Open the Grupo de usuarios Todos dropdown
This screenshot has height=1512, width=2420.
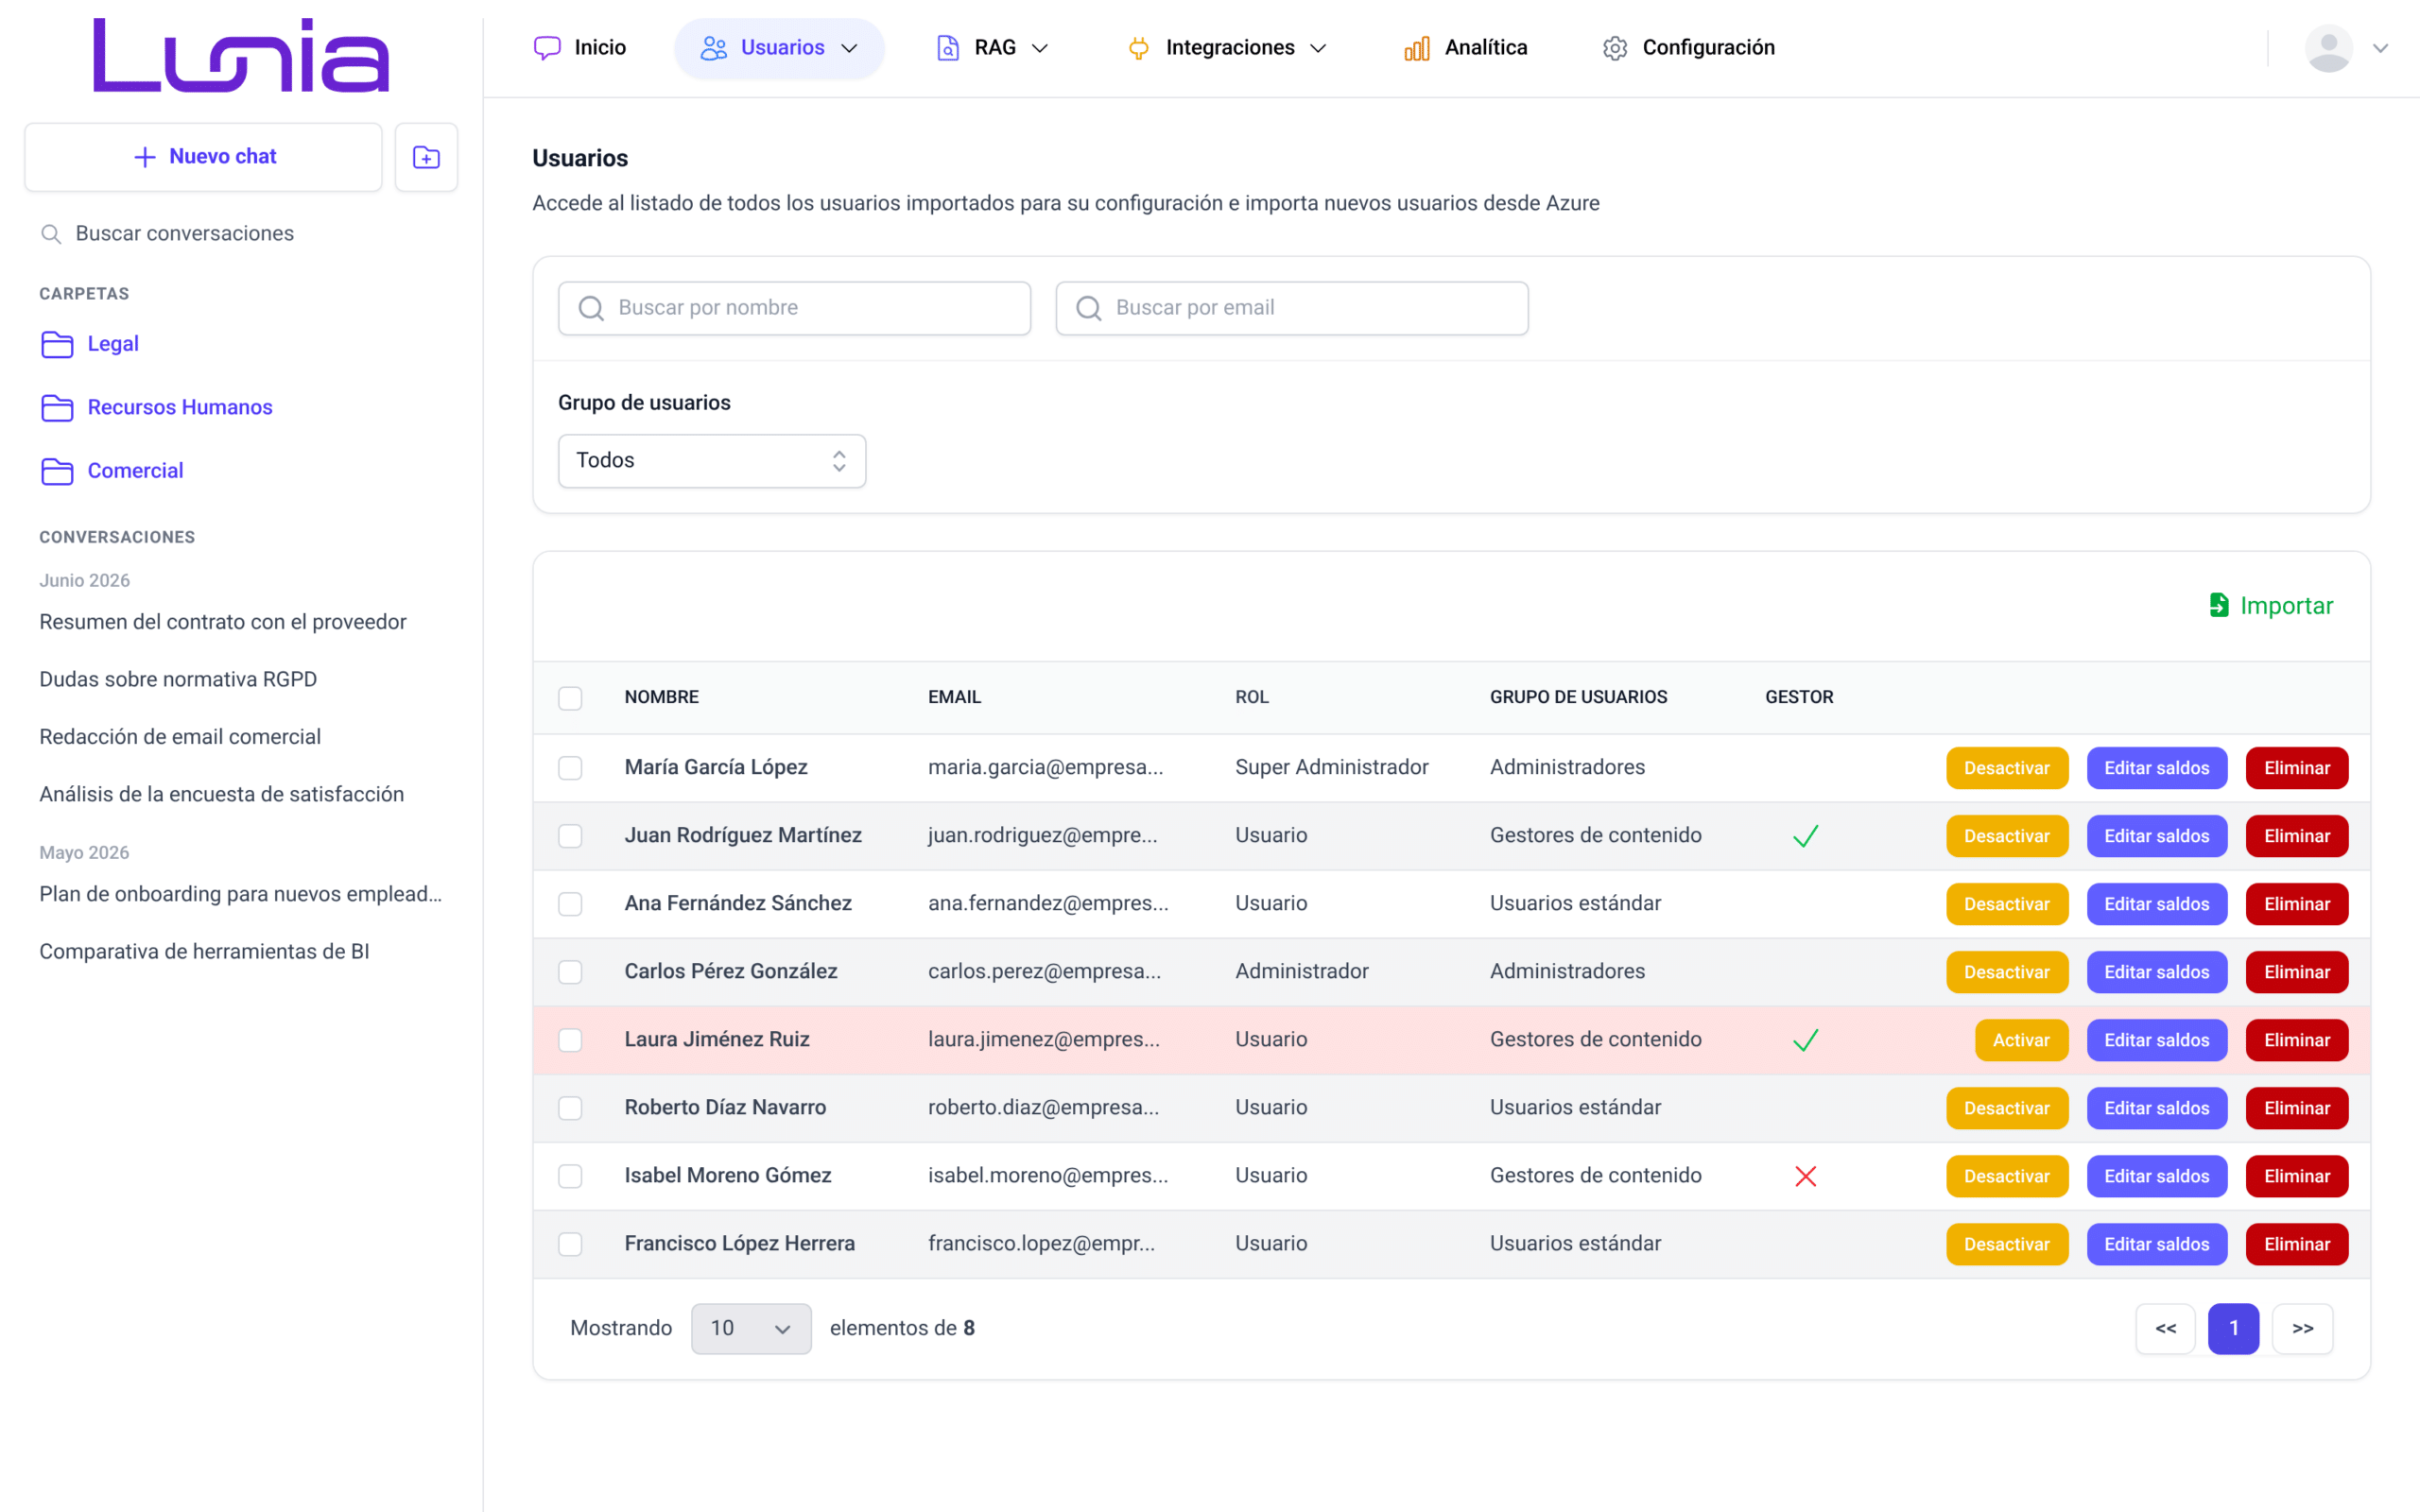point(712,461)
